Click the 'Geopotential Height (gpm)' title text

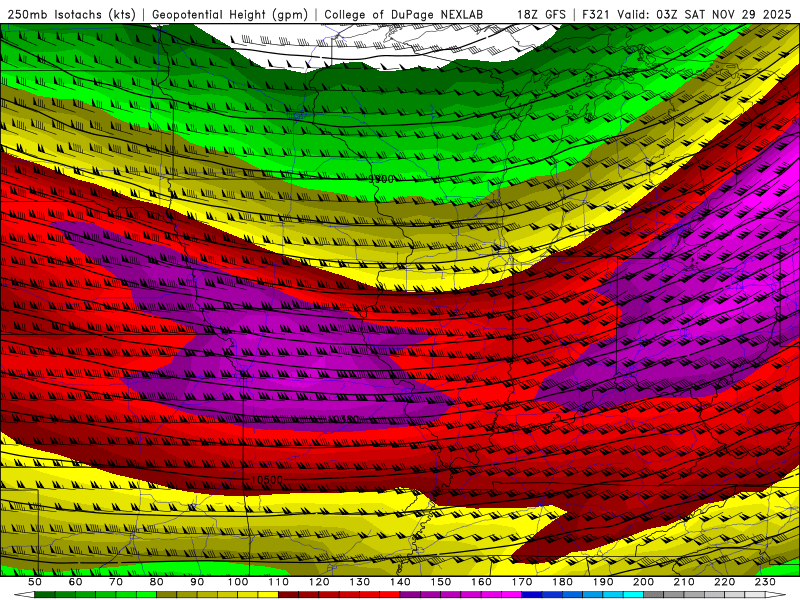[x=230, y=15]
